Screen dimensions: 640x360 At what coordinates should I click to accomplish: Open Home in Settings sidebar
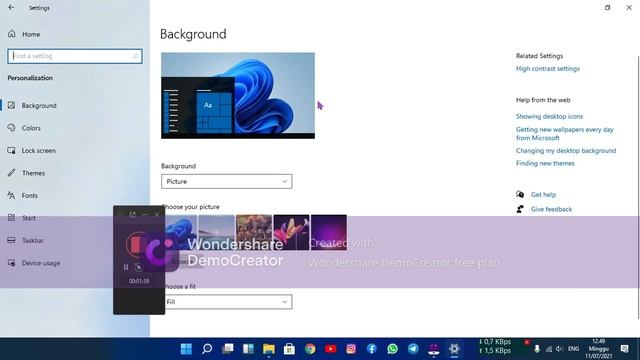(x=24, y=34)
